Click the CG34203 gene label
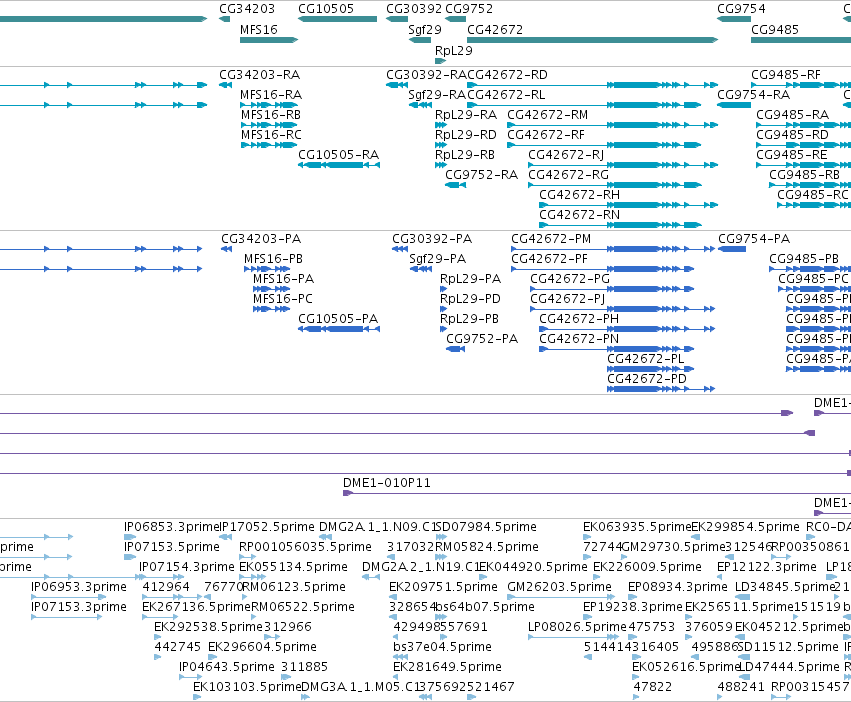This screenshot has width=851, height=702. click(247, 9)
